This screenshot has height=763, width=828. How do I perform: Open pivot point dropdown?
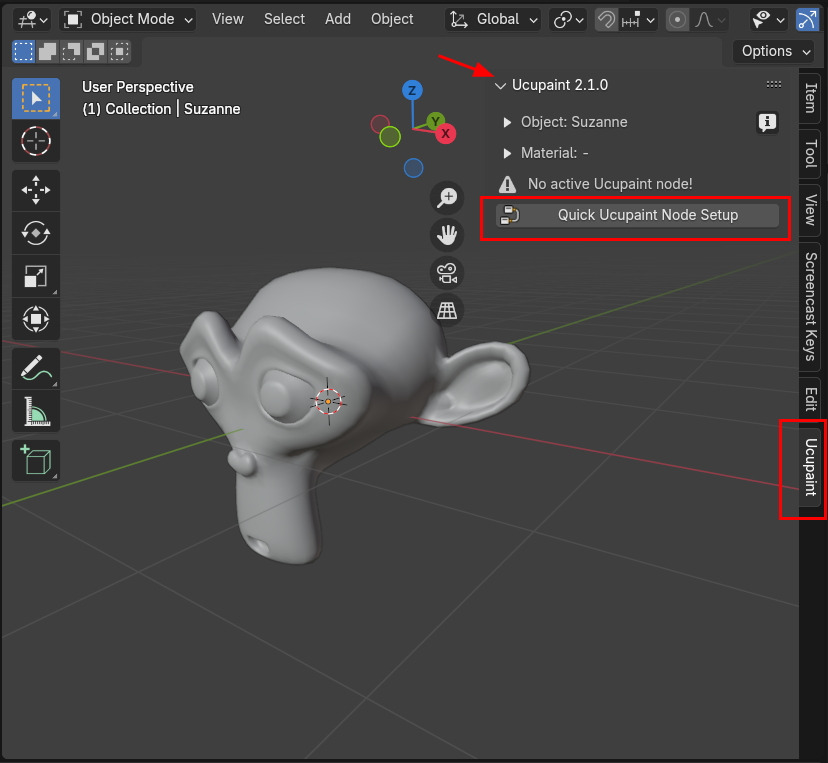pyautogui.click(x=568, y=20)
